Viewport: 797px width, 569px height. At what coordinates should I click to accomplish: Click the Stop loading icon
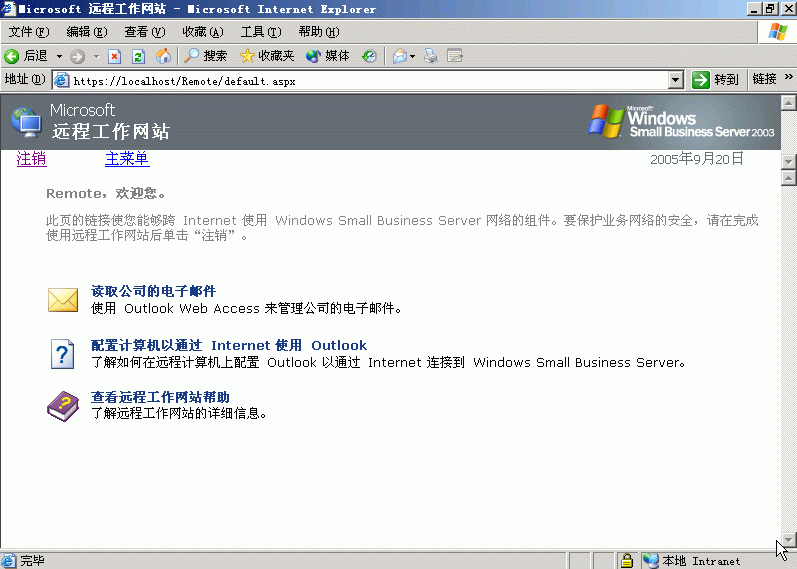[x=115, y=56]
